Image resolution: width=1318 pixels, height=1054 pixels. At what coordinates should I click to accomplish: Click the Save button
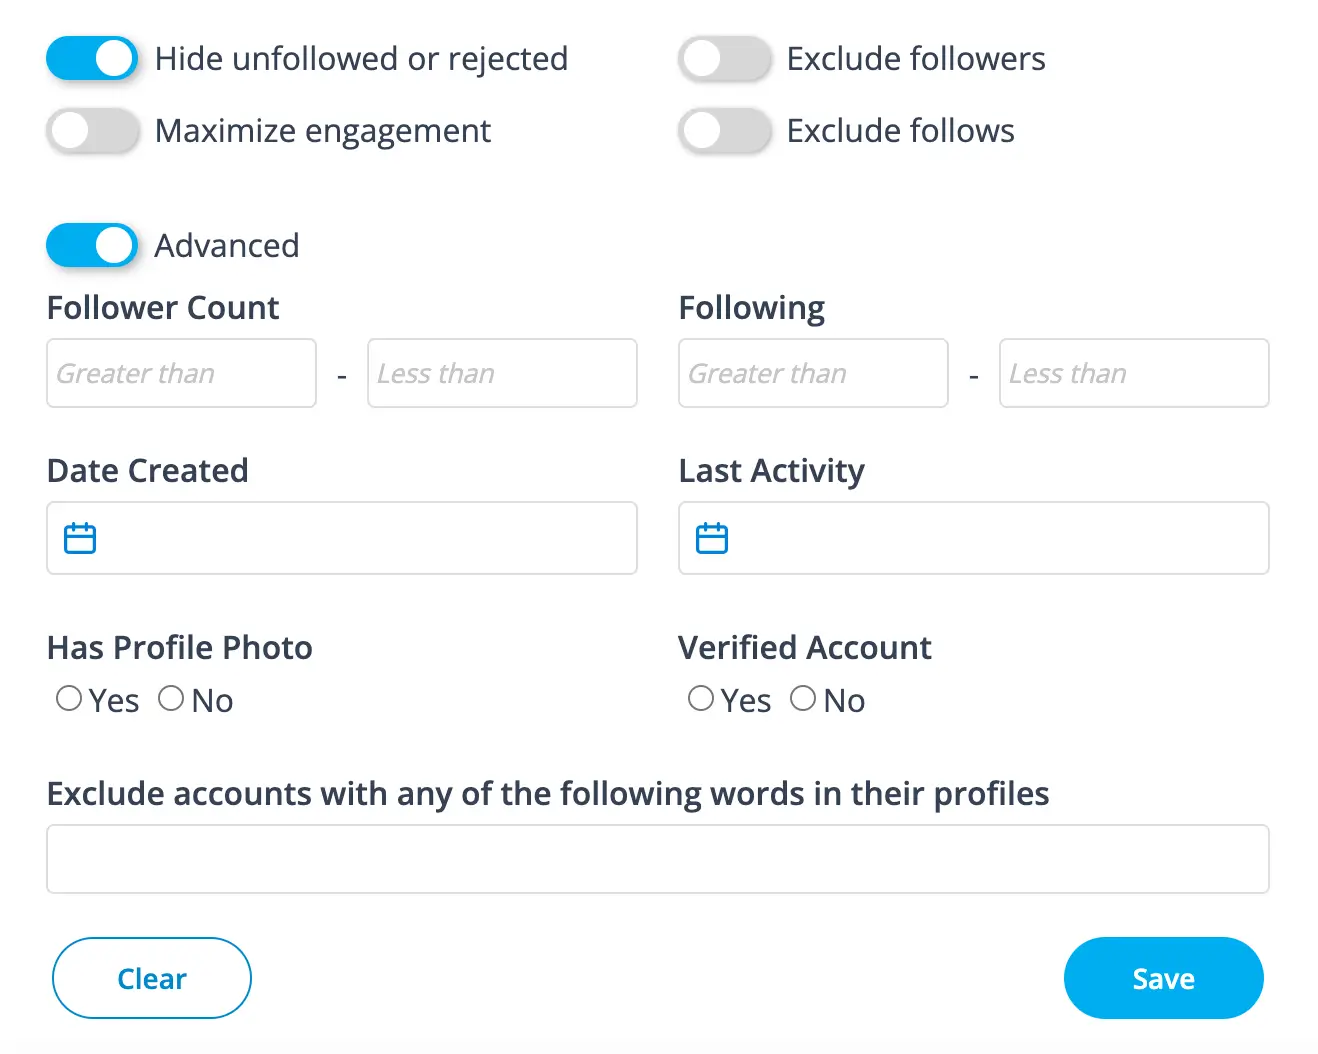pyautogui.click(x=1163, y=978)
